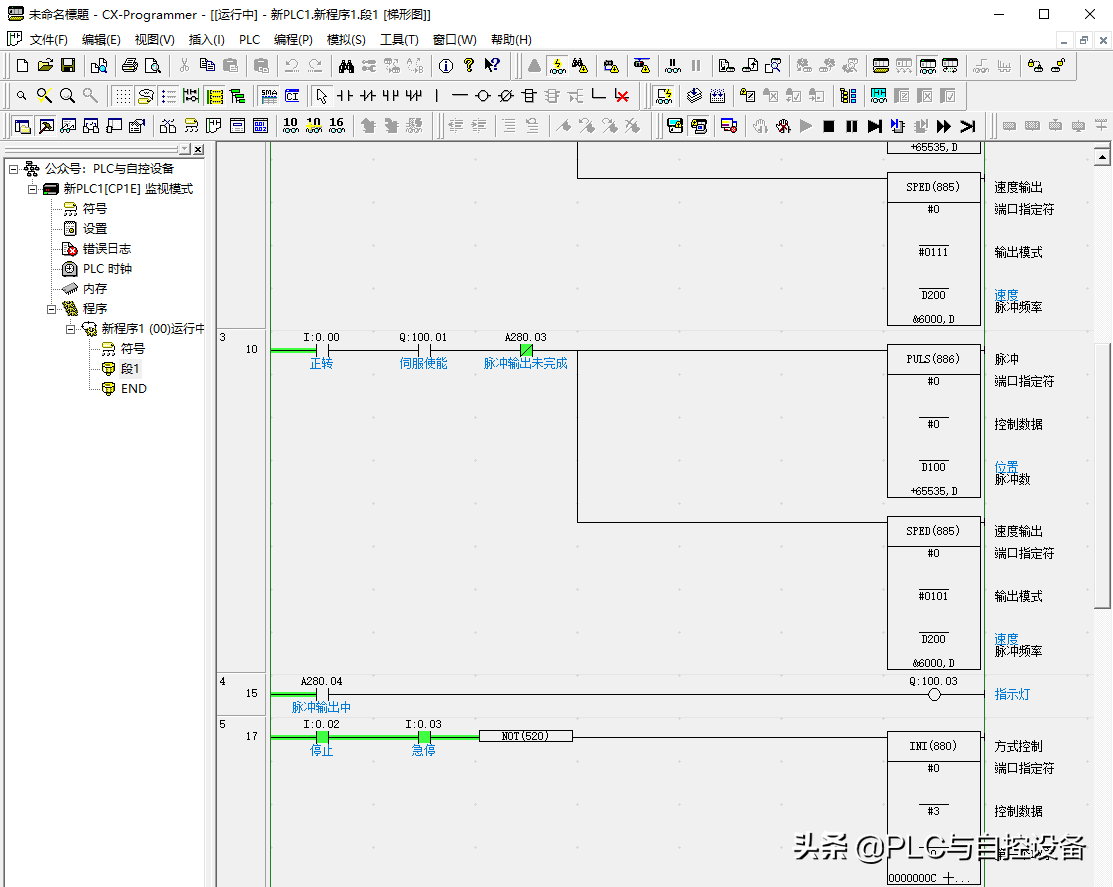Image resolution: width=1113 pixels, height=887 pixels.
Task: Click the red X delete line tool
Action: (x=622, y=96)
